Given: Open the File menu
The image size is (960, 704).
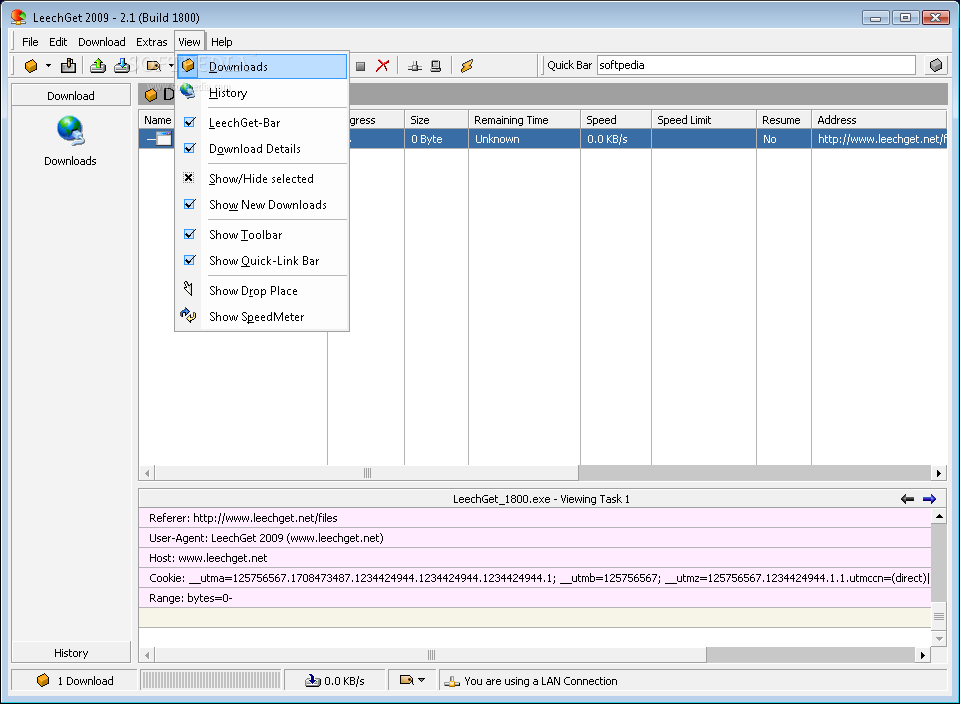Looking at the screenshot, I should [x=30, y=42].
